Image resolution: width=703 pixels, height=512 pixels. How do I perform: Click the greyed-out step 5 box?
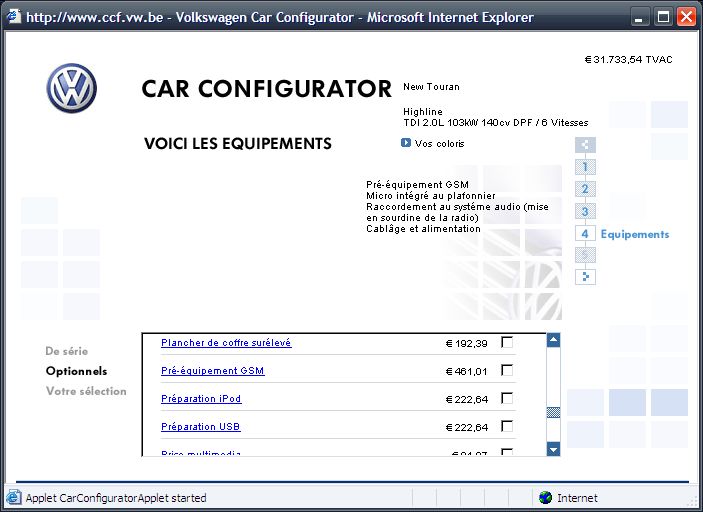pos(585,255)
